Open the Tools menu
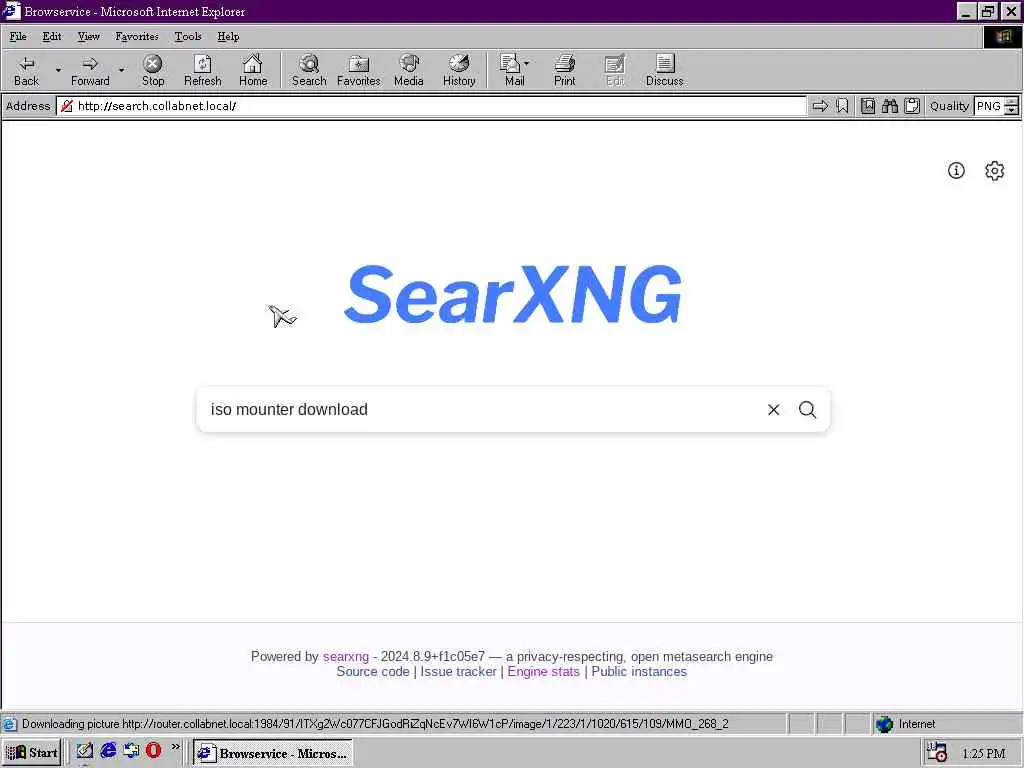Viewport: 1024px width, 768px height. pyautogui.click(x=188, y=37)
